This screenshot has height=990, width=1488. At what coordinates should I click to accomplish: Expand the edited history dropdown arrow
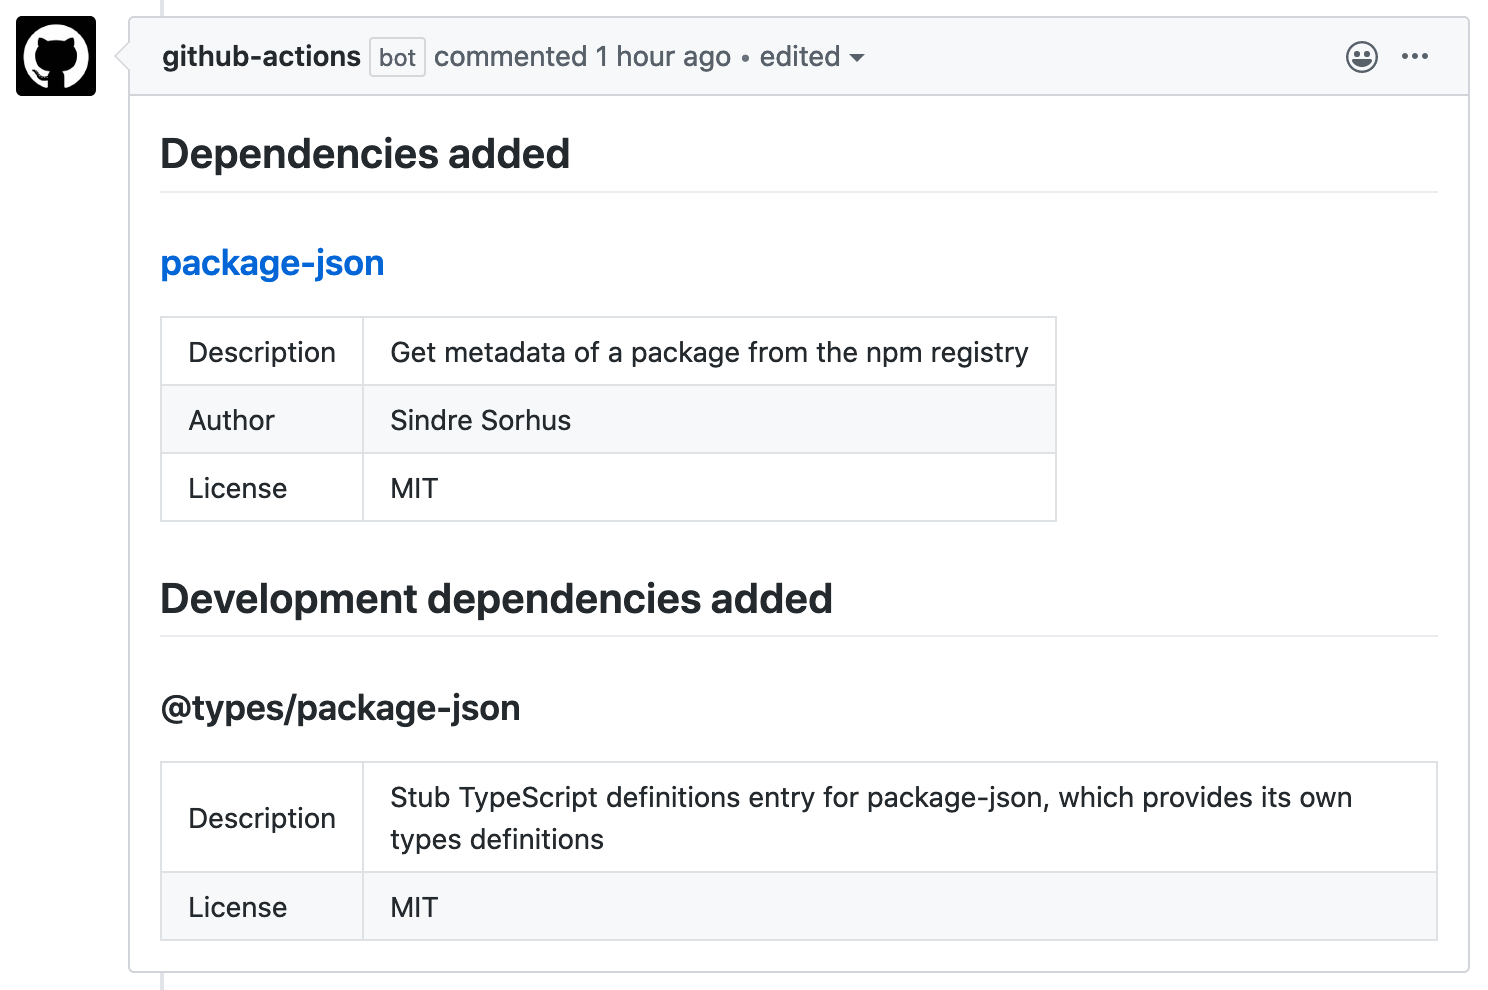(x=856, y=58)
